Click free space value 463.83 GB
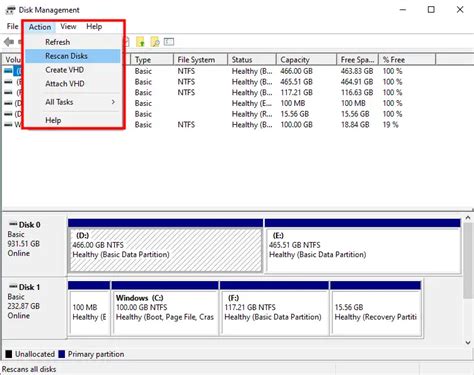This screenshot has width=474, height=375. click(357, 71)
